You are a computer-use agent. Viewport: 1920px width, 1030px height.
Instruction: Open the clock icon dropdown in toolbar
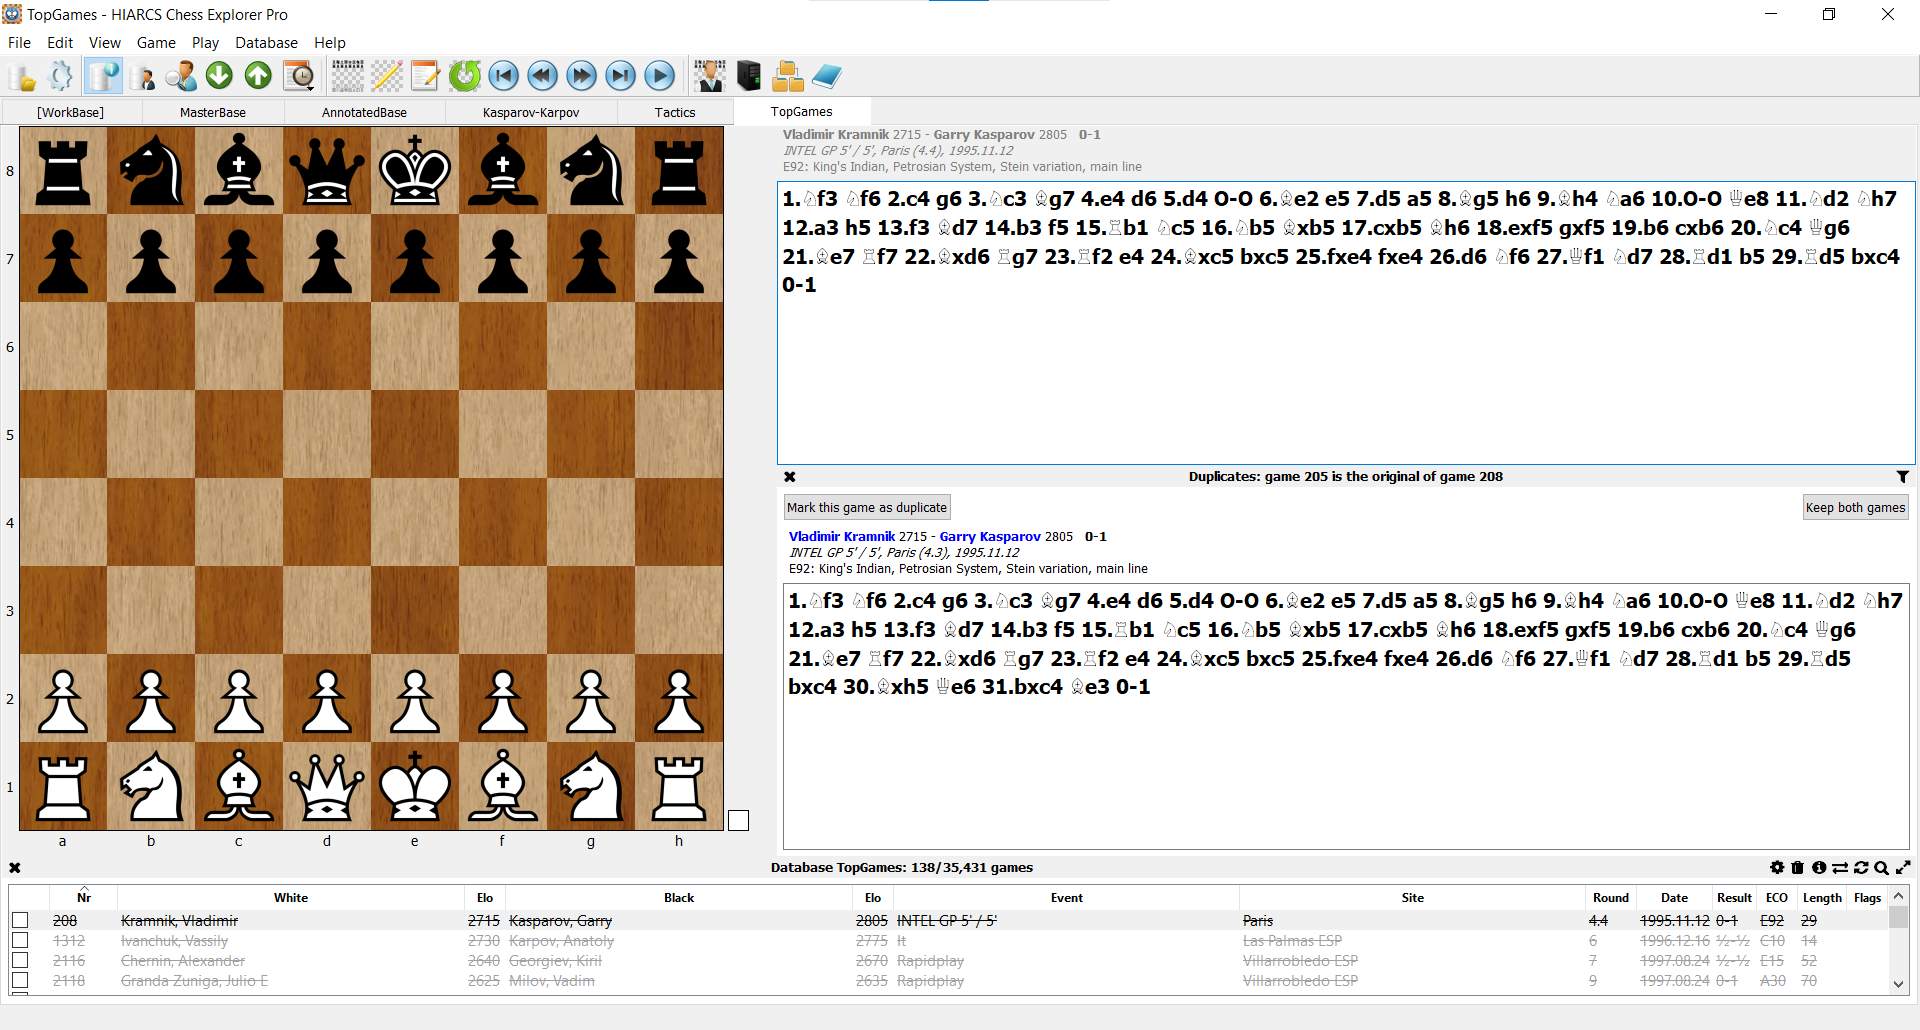pos(299,76)
